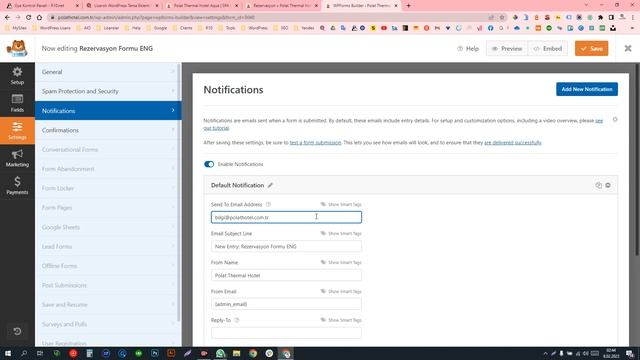Viewport: 640px width, 360px height.
Task: Open Form Locker settings
Action: click(108, 188)
